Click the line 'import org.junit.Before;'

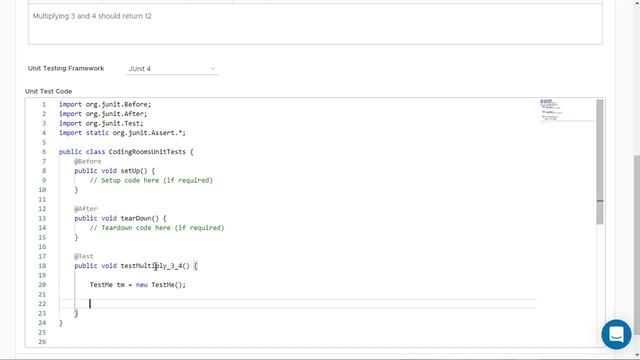(105, 104)
